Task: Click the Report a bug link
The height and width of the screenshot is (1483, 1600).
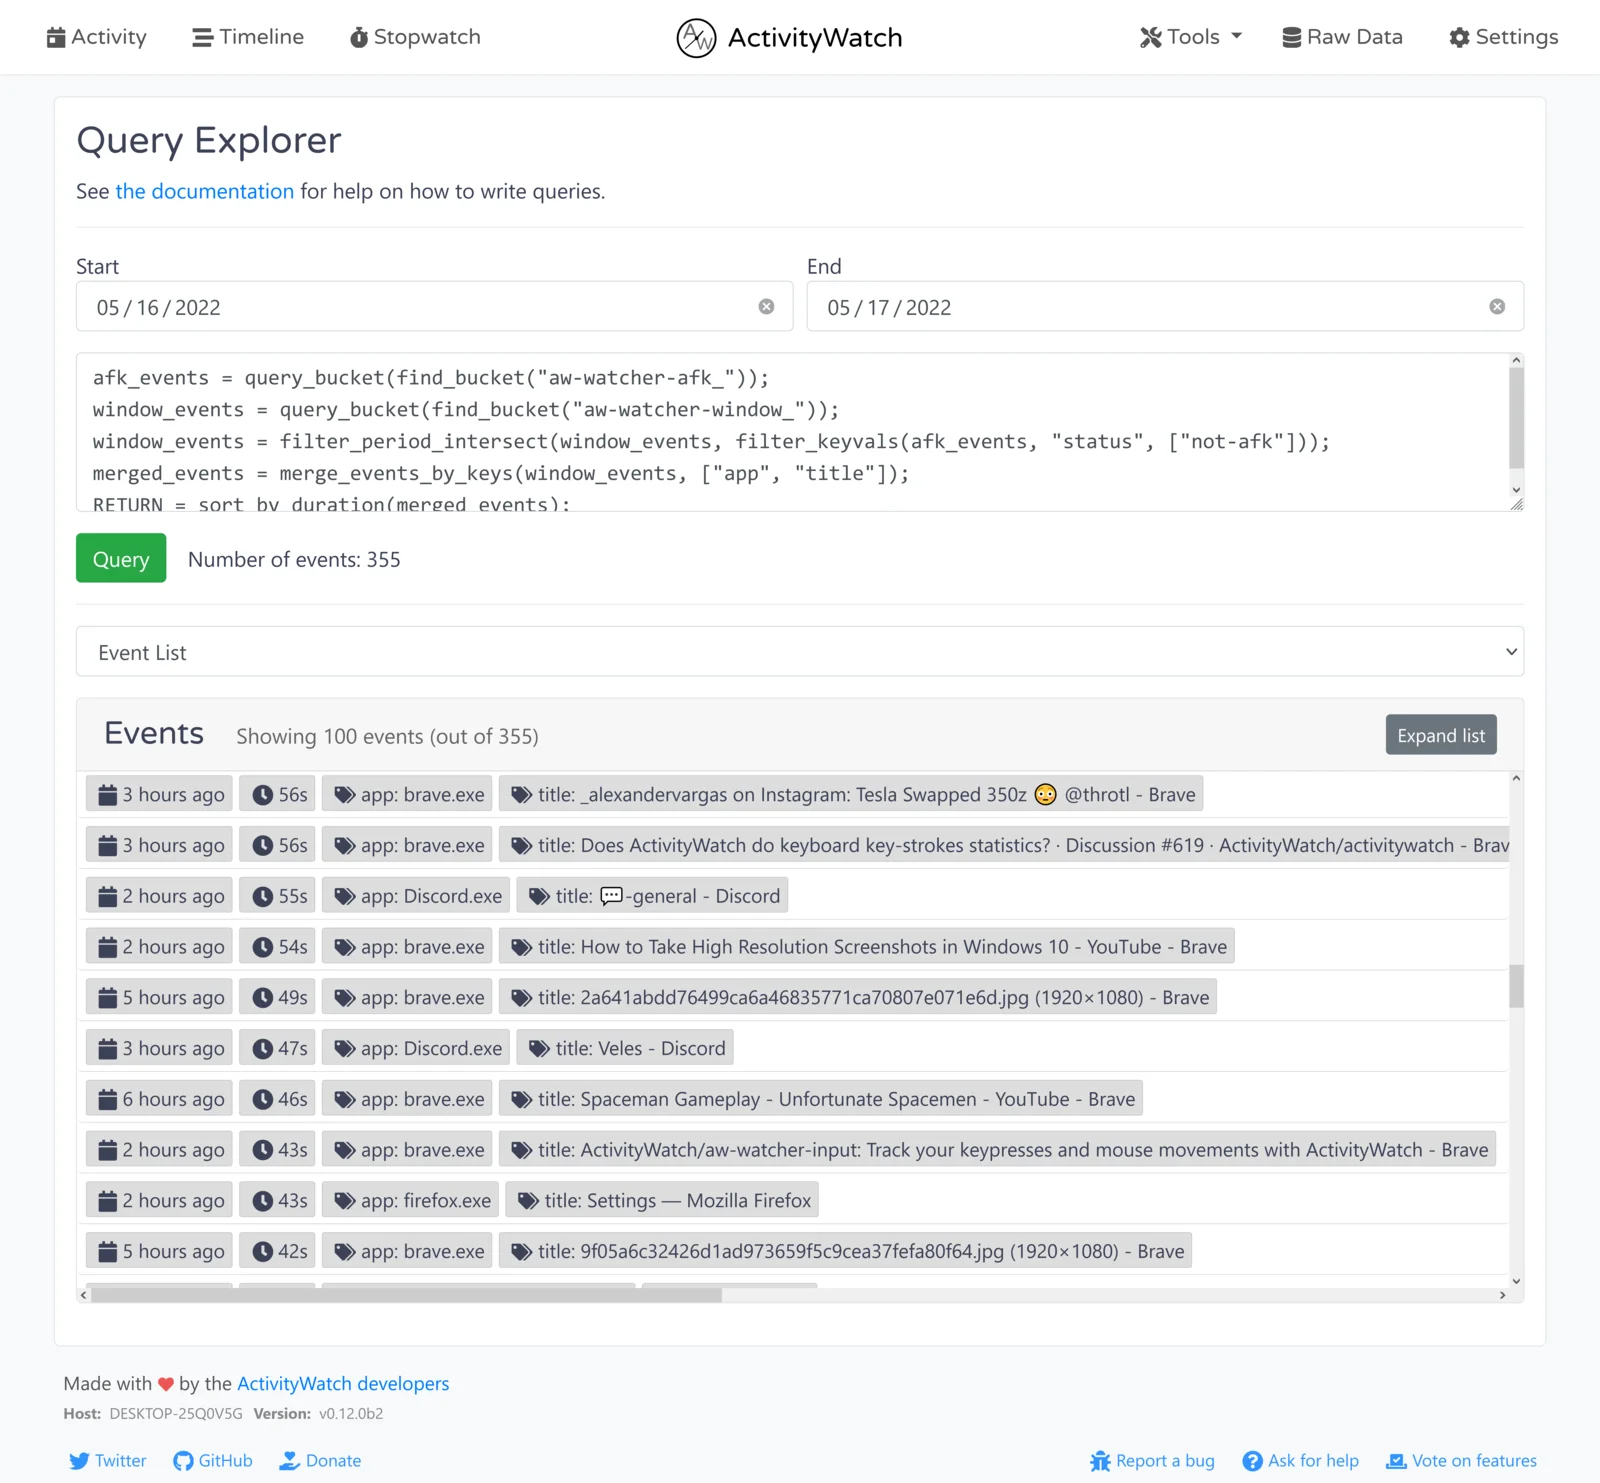Action: [x=1153, y=1461]
